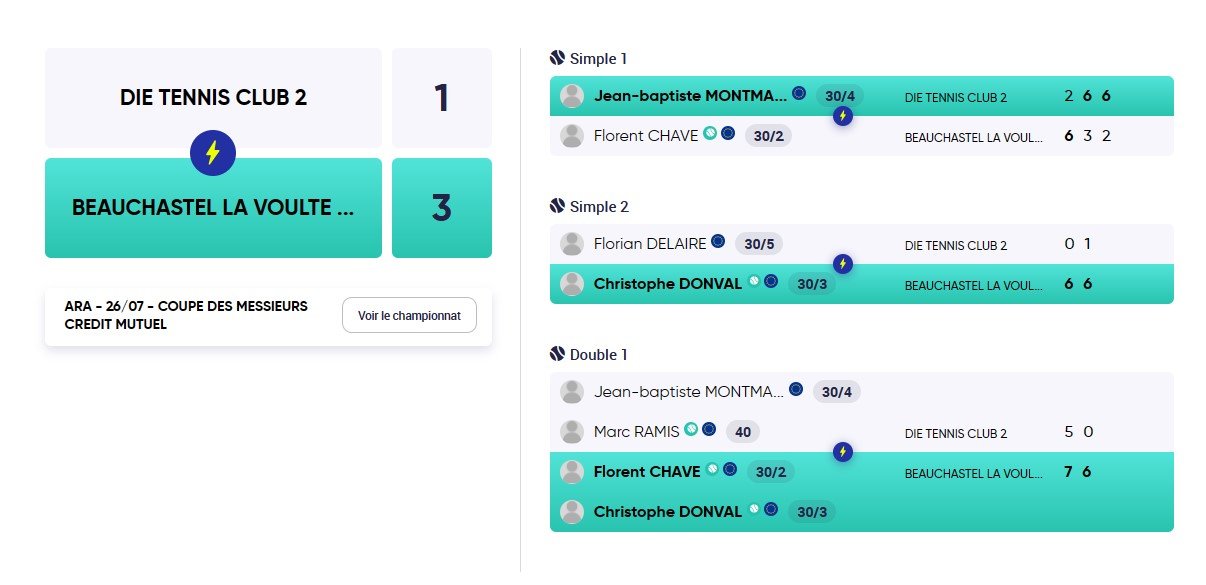
Task: Click the 40 ranking badge of Marc RAMIS
Action: [x=743, y=432]
